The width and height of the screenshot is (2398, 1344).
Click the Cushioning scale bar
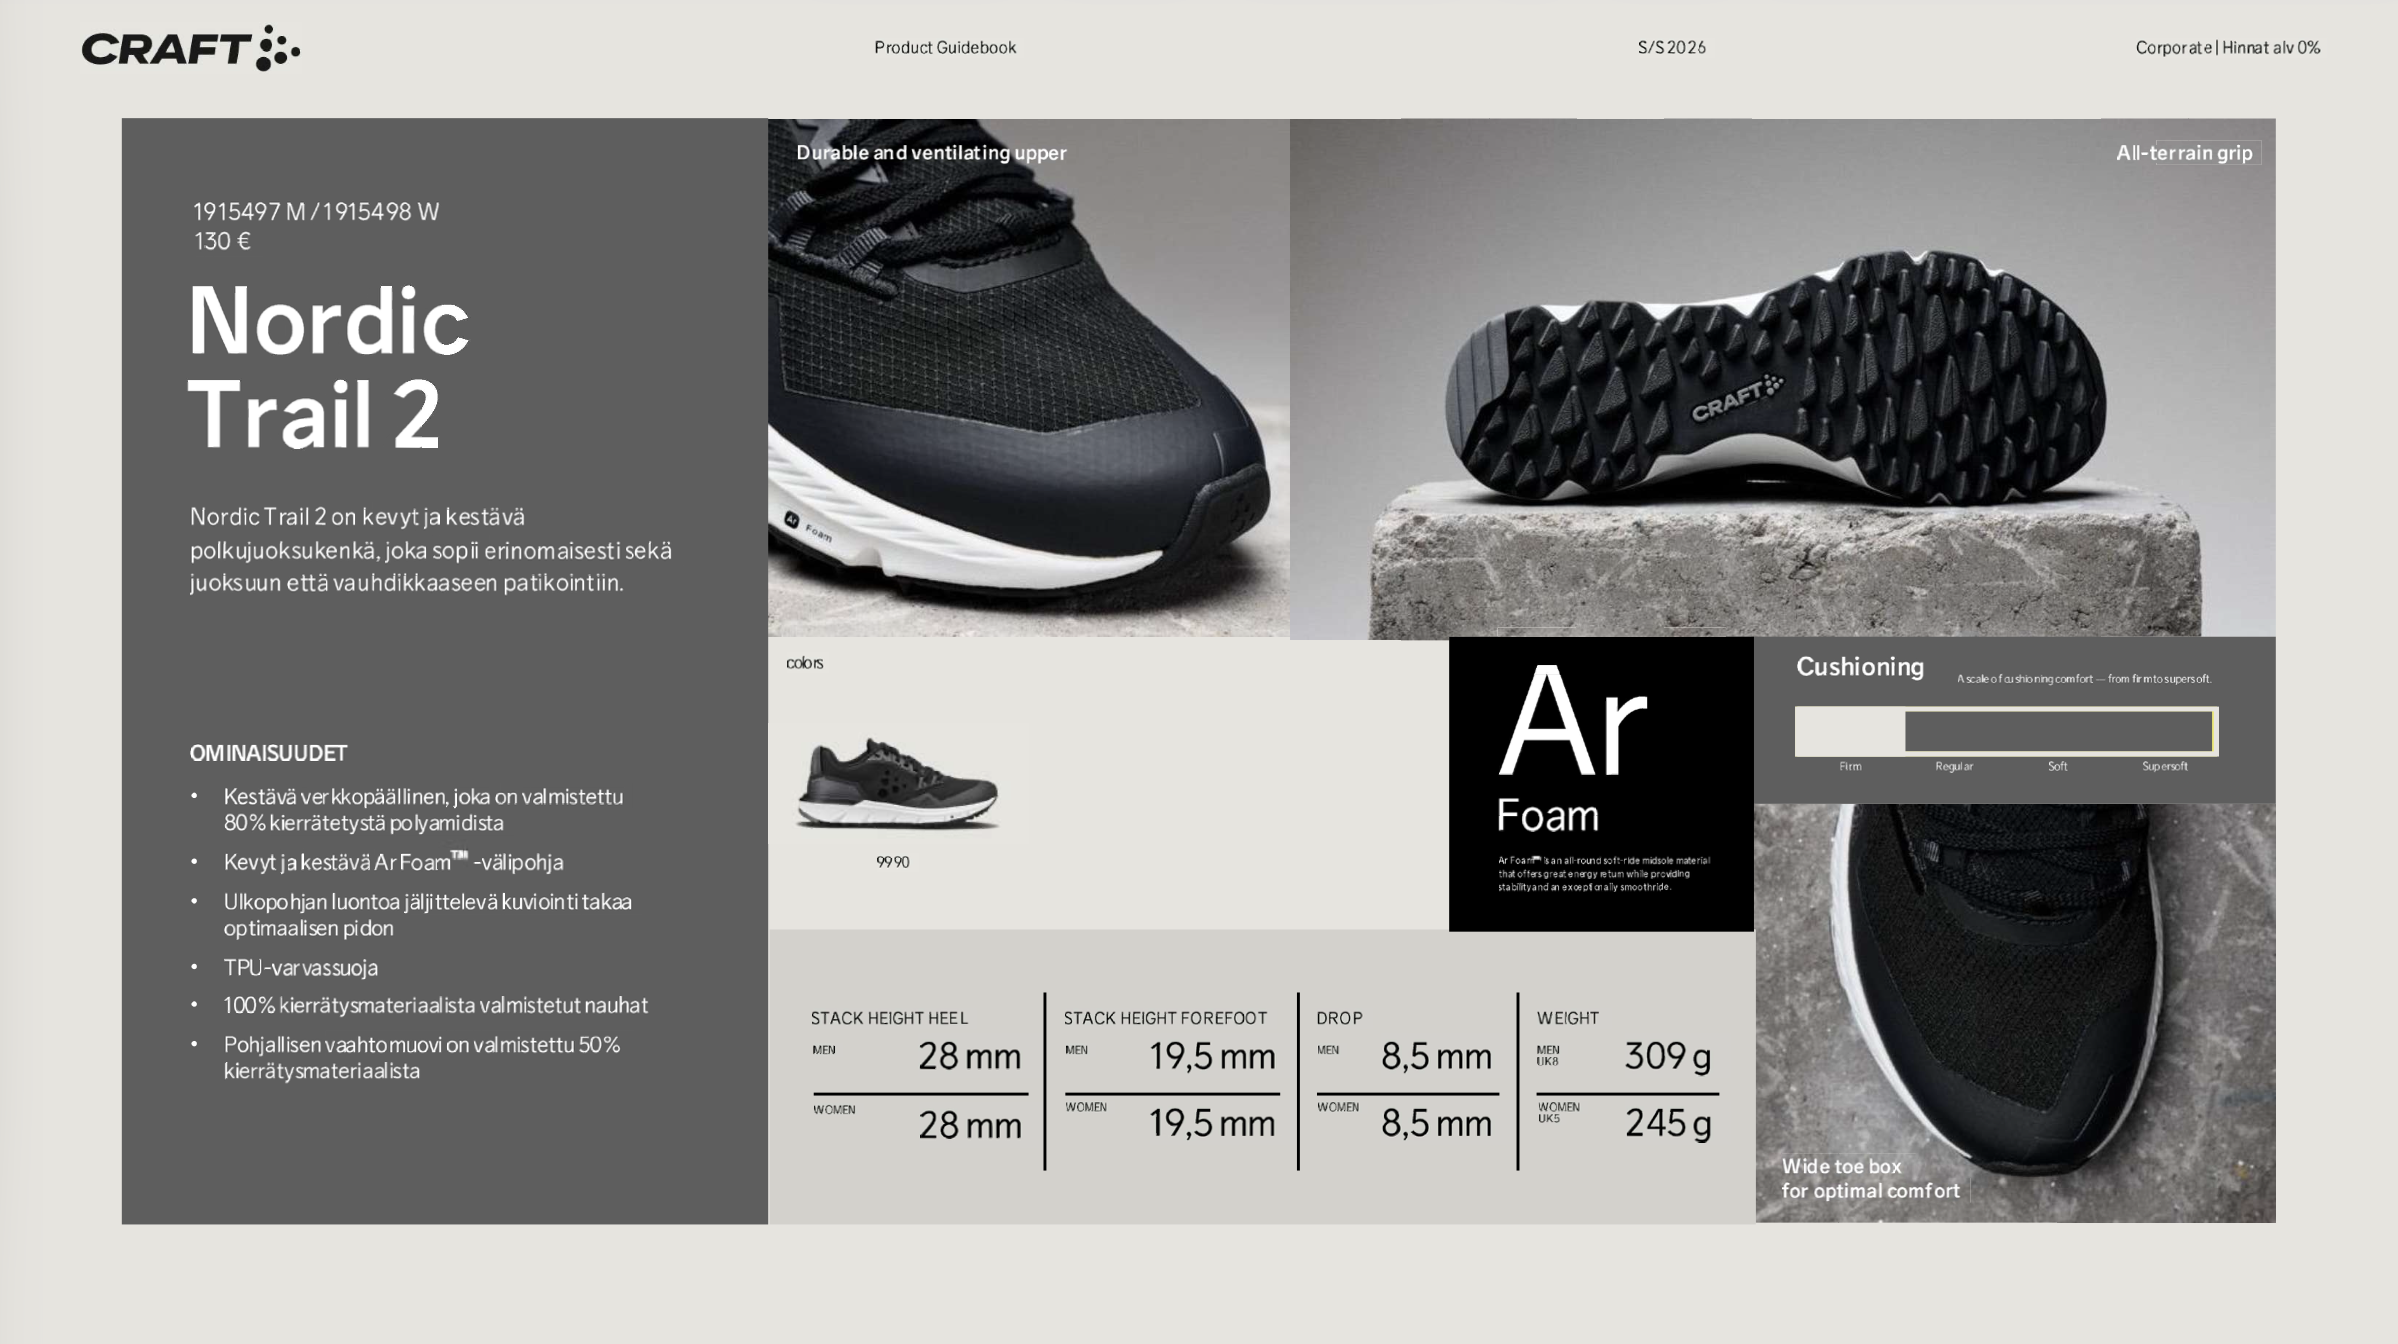[x=2005, y=731]
